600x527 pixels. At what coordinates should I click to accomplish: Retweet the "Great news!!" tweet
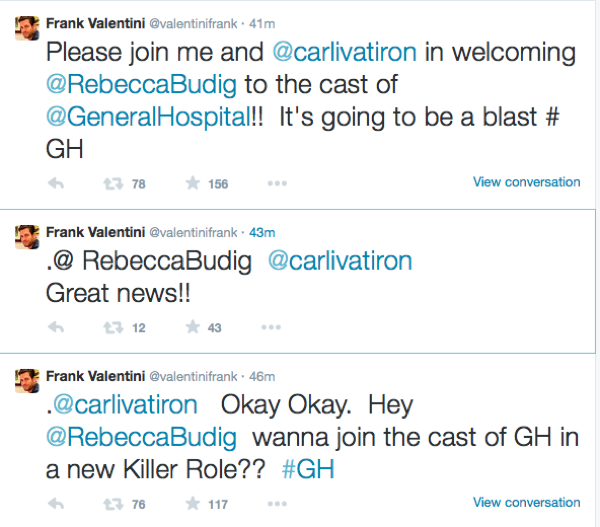click(114, 327)
